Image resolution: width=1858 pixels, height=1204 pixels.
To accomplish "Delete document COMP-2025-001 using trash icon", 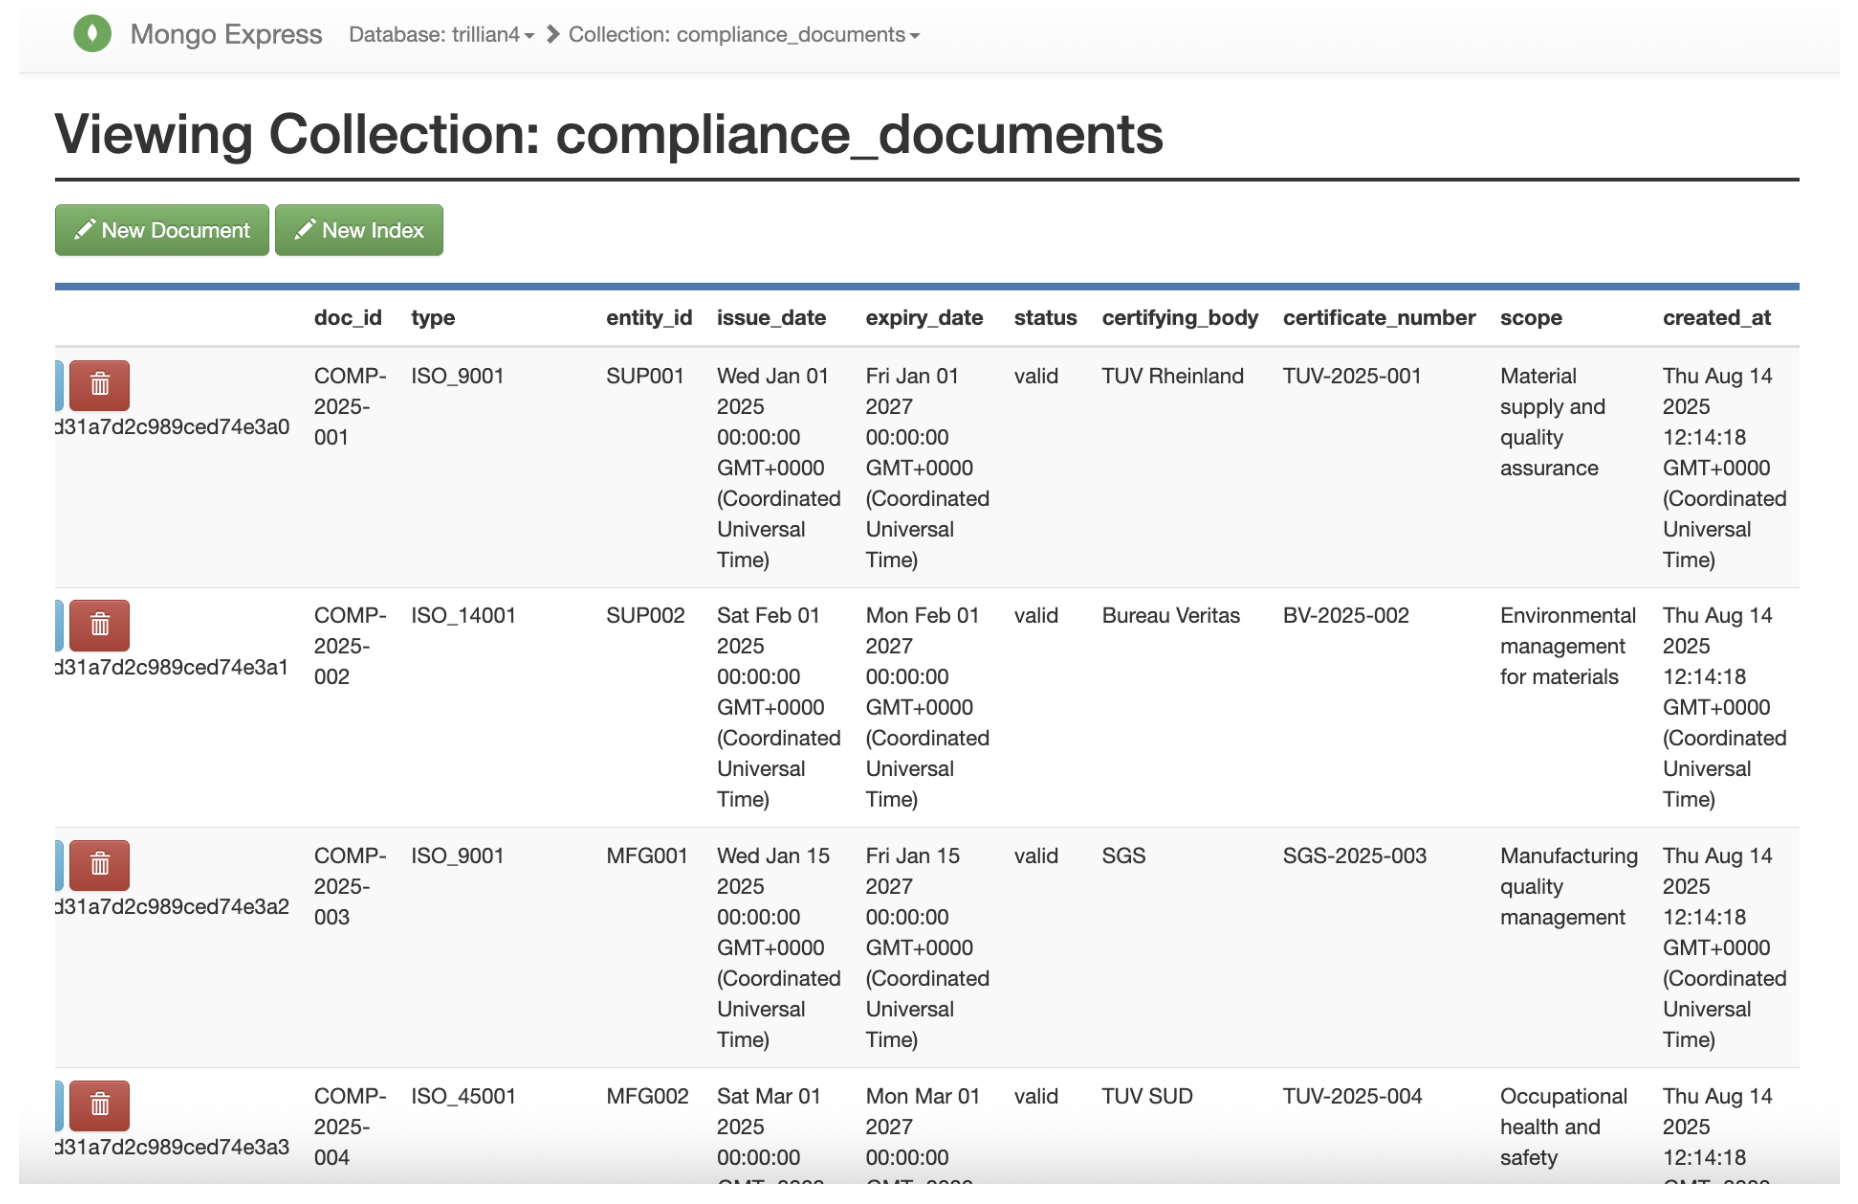I will pyautogui.click(x=99, y=385).
